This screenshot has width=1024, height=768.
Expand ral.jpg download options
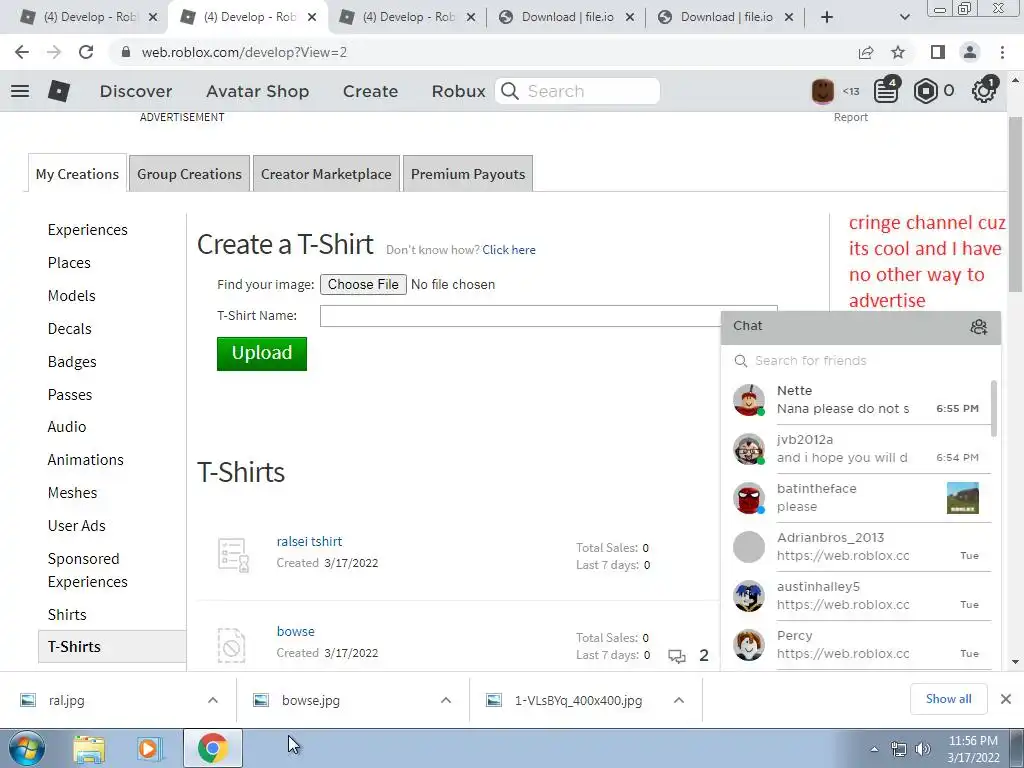(x=213, y=700)
